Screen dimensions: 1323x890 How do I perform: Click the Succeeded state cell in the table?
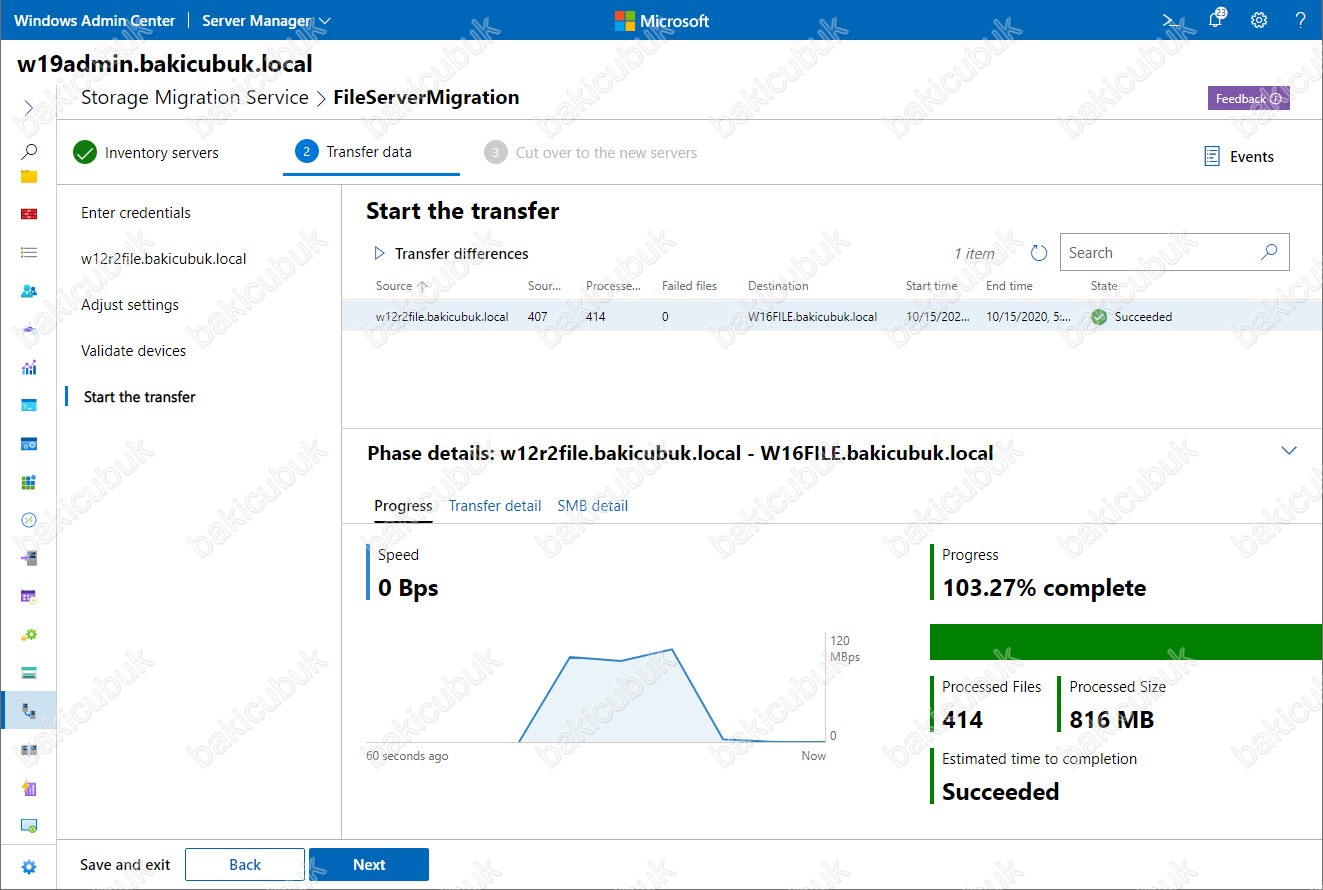1132,317
